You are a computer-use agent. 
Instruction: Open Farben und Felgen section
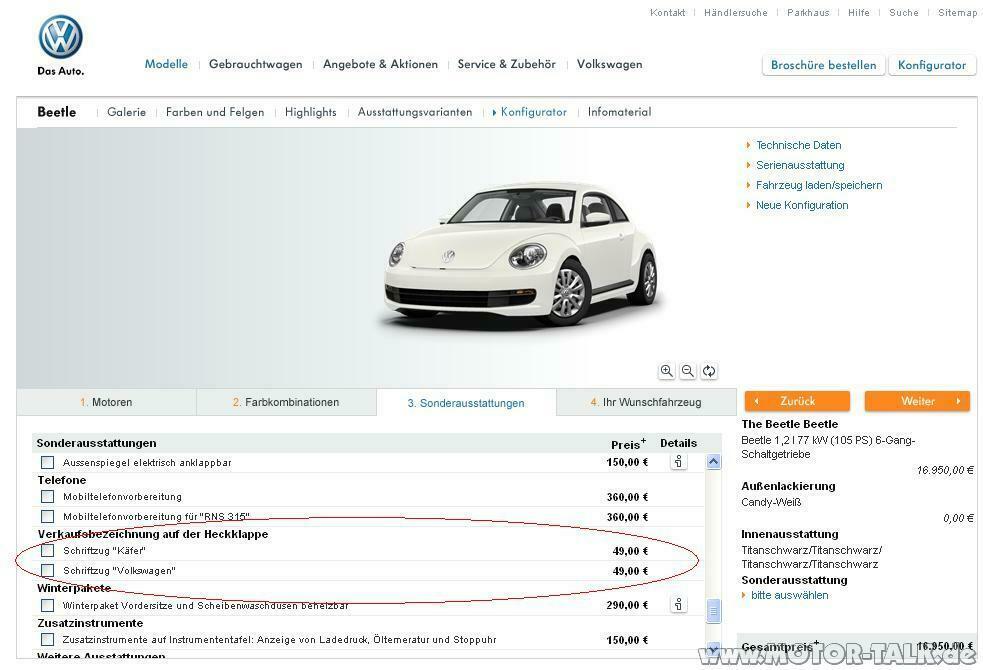point(215,112)
